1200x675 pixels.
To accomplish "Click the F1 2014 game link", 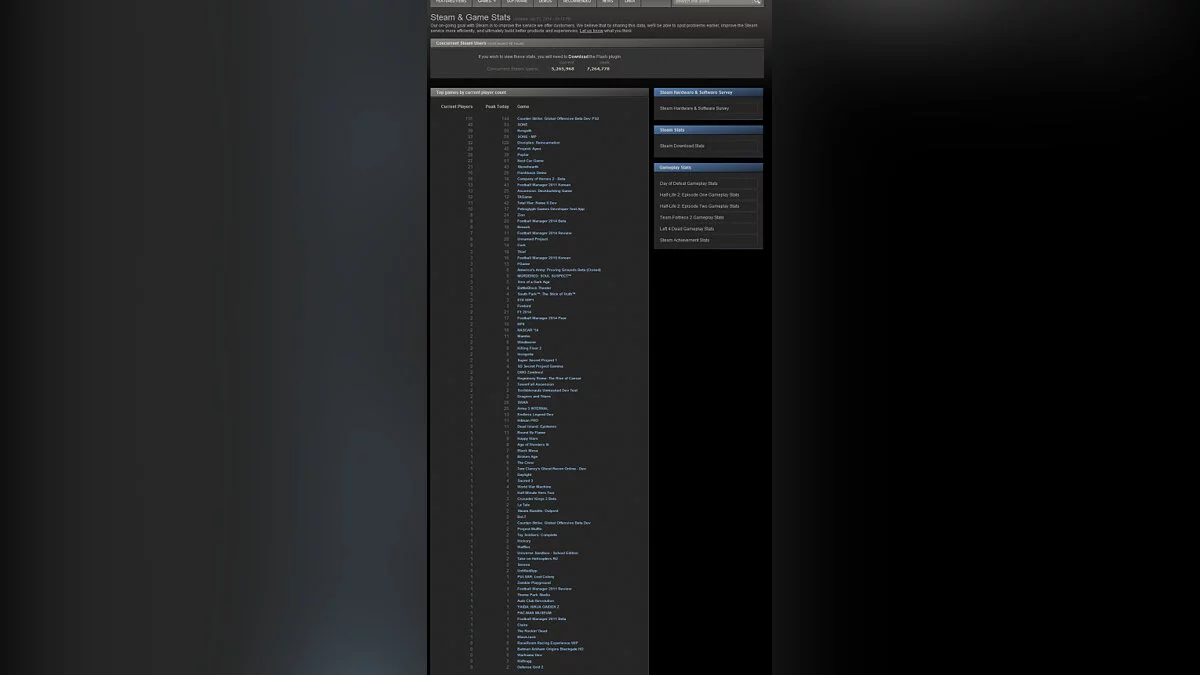I will pos(524,311).
